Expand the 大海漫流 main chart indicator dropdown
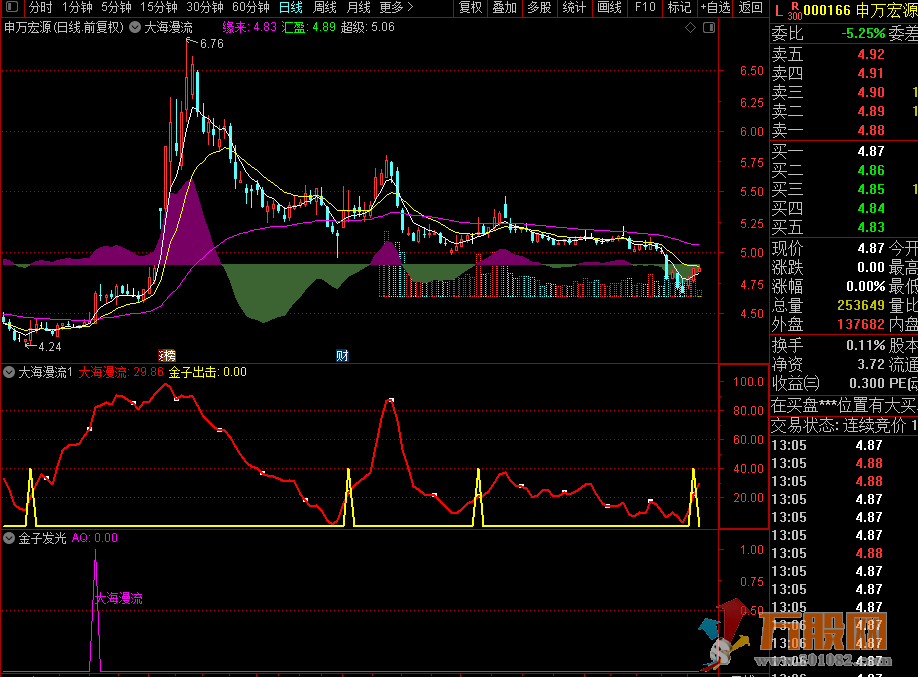Viewport: 918px width, 677px height. [135, 27]
